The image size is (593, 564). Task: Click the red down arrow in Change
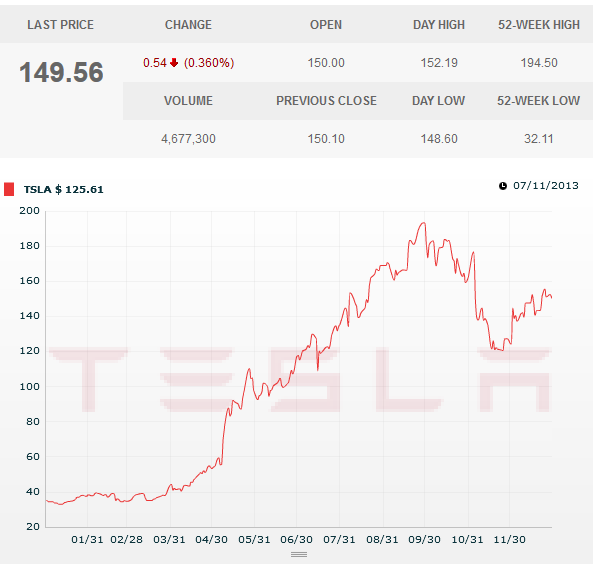click(x=174, y=62)
